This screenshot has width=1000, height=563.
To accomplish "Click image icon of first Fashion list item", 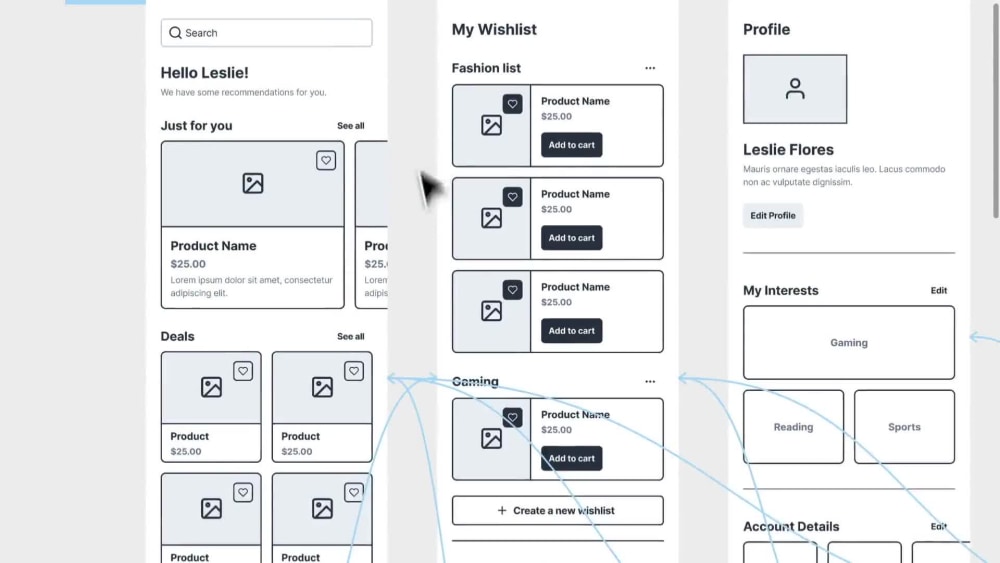I will [491, 125].
